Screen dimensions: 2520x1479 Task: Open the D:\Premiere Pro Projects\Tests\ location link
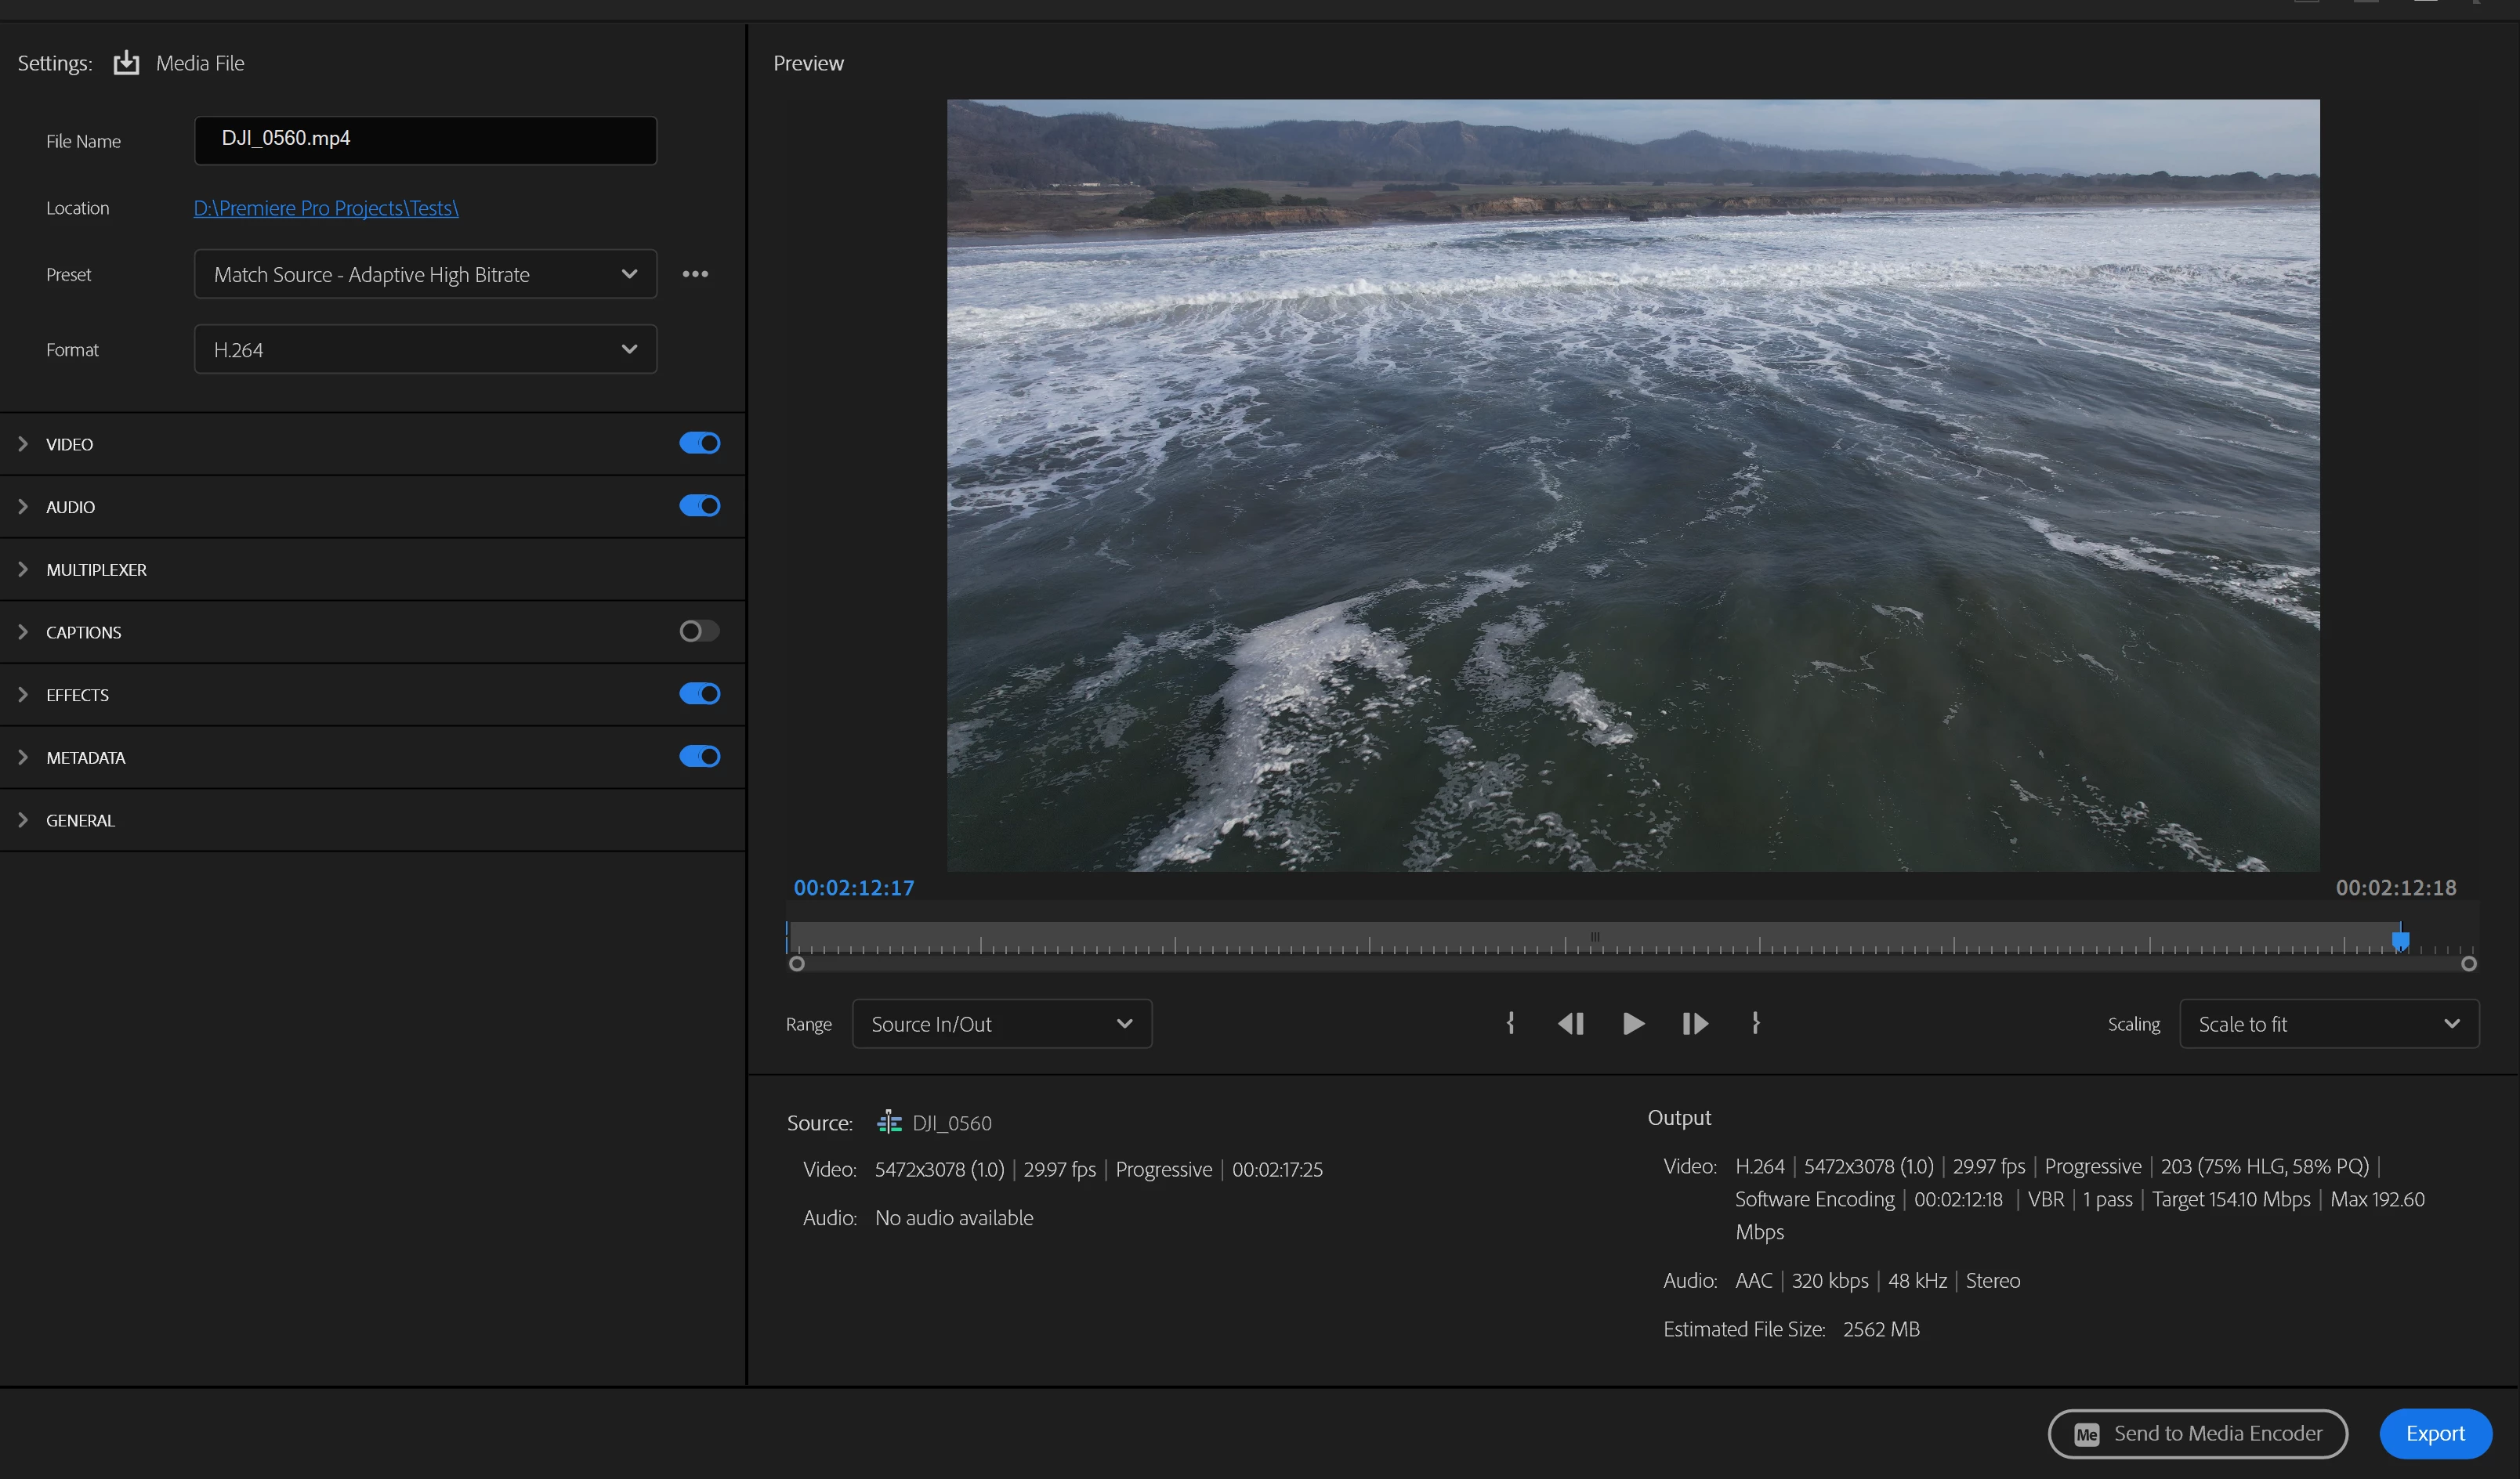pos(326,208)
